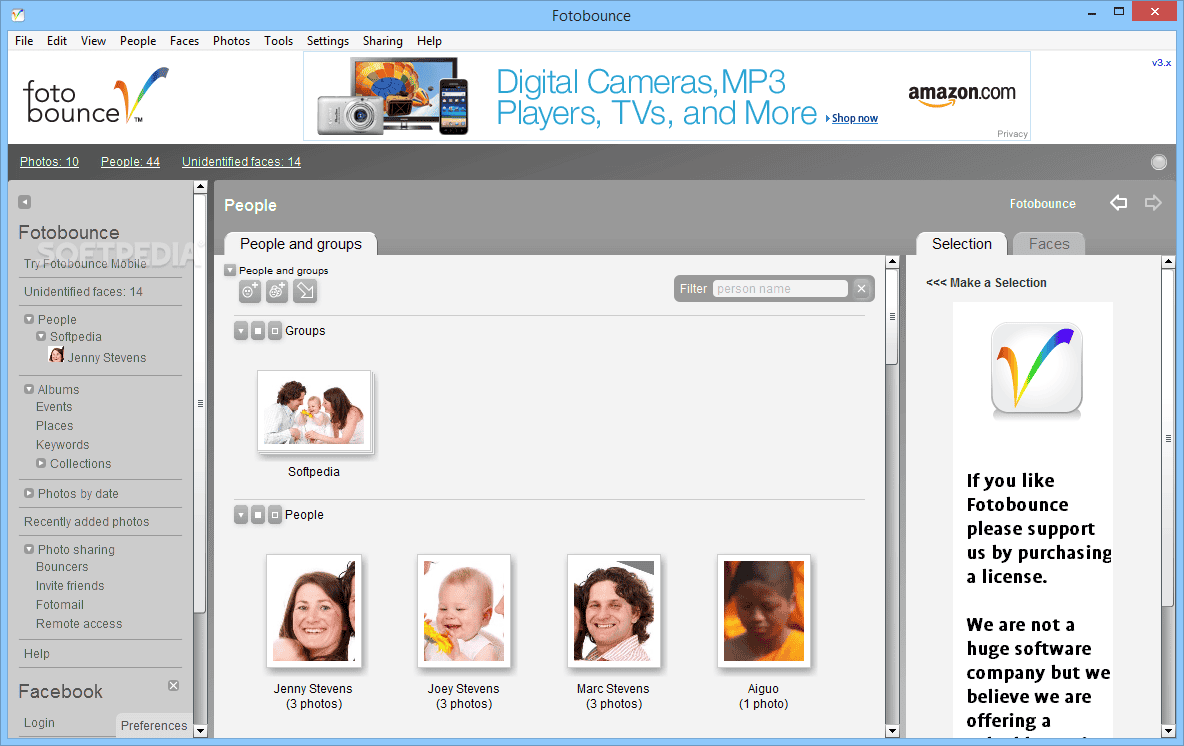
Task: Select Joey Stevens' photo thumbnail
Action: [464, 611]
